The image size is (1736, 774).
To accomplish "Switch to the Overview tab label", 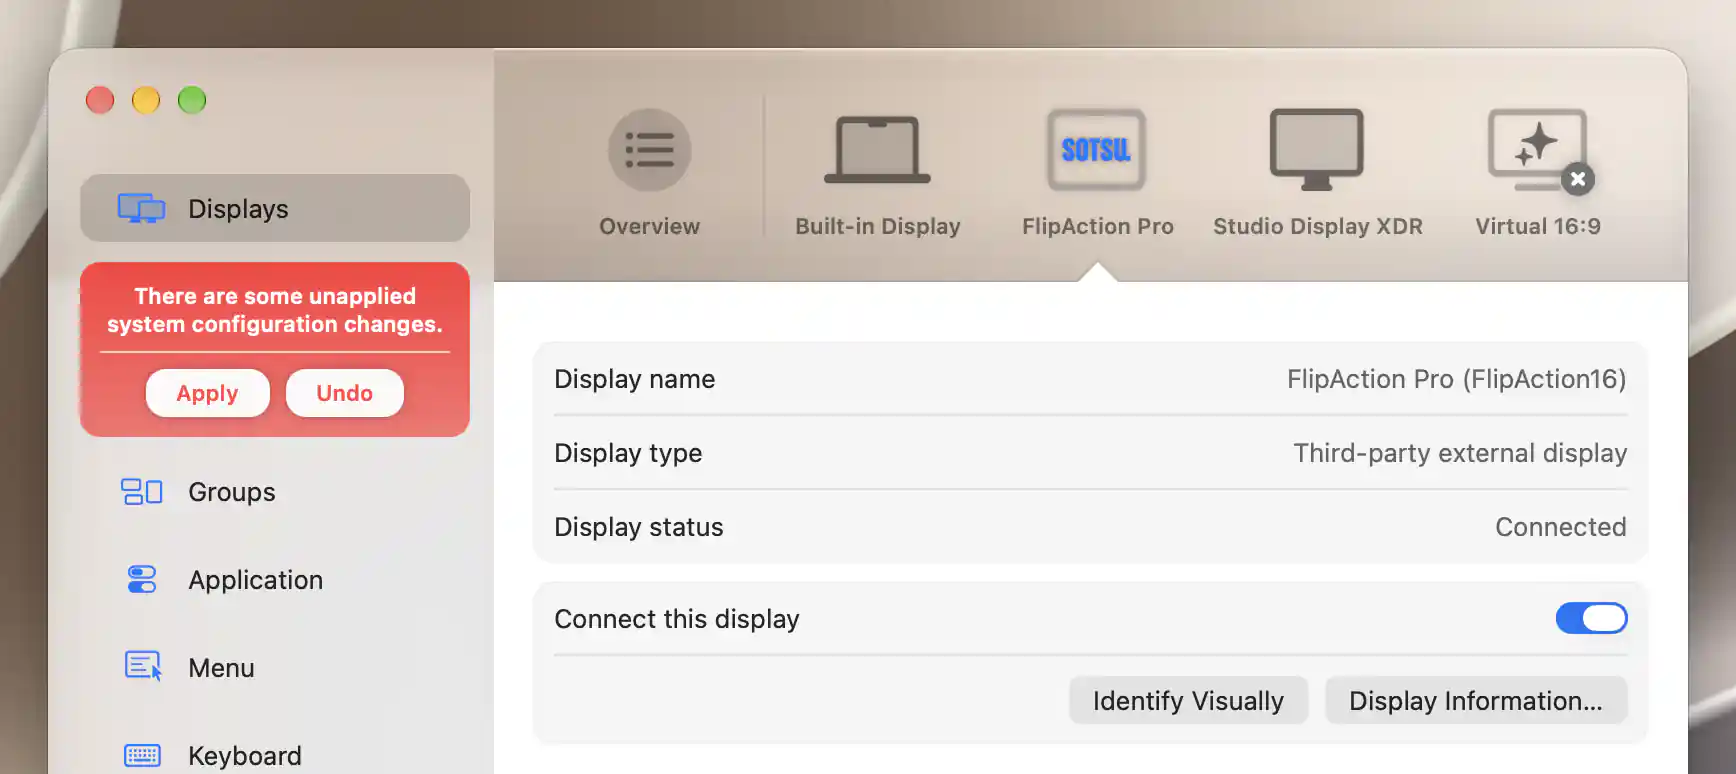I will click(649, 226).
